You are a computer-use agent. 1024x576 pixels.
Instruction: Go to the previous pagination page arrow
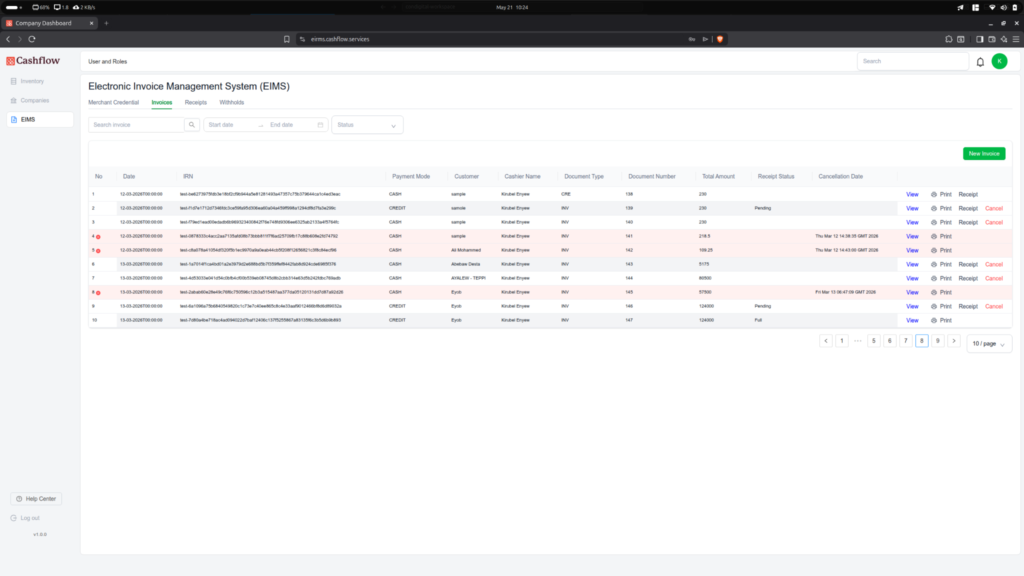click(x=825, y=341)
